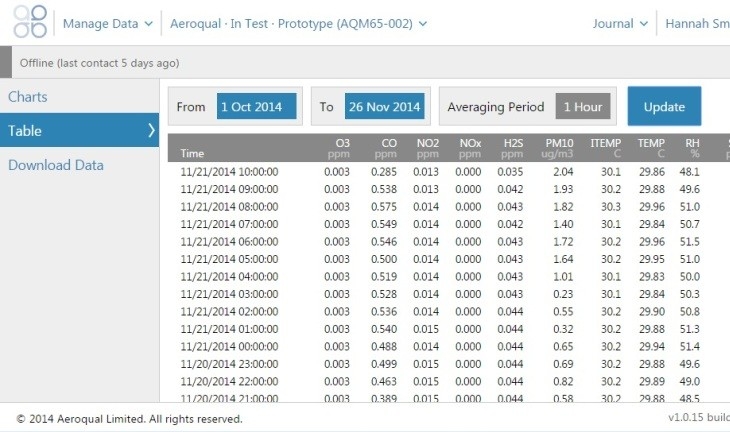Switch to the Charts view

pyautogui.click(x=28, y=97)
